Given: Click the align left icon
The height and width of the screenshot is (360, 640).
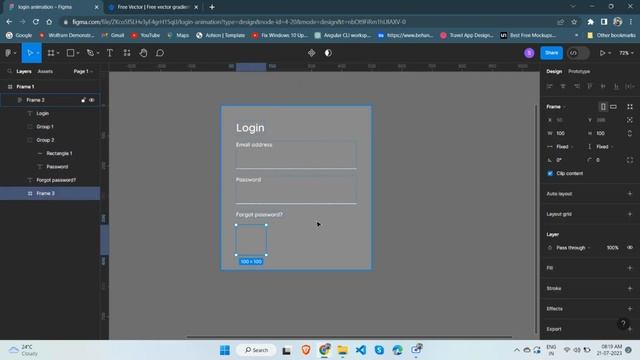Looking at the screenshot, I should [549, 86].
